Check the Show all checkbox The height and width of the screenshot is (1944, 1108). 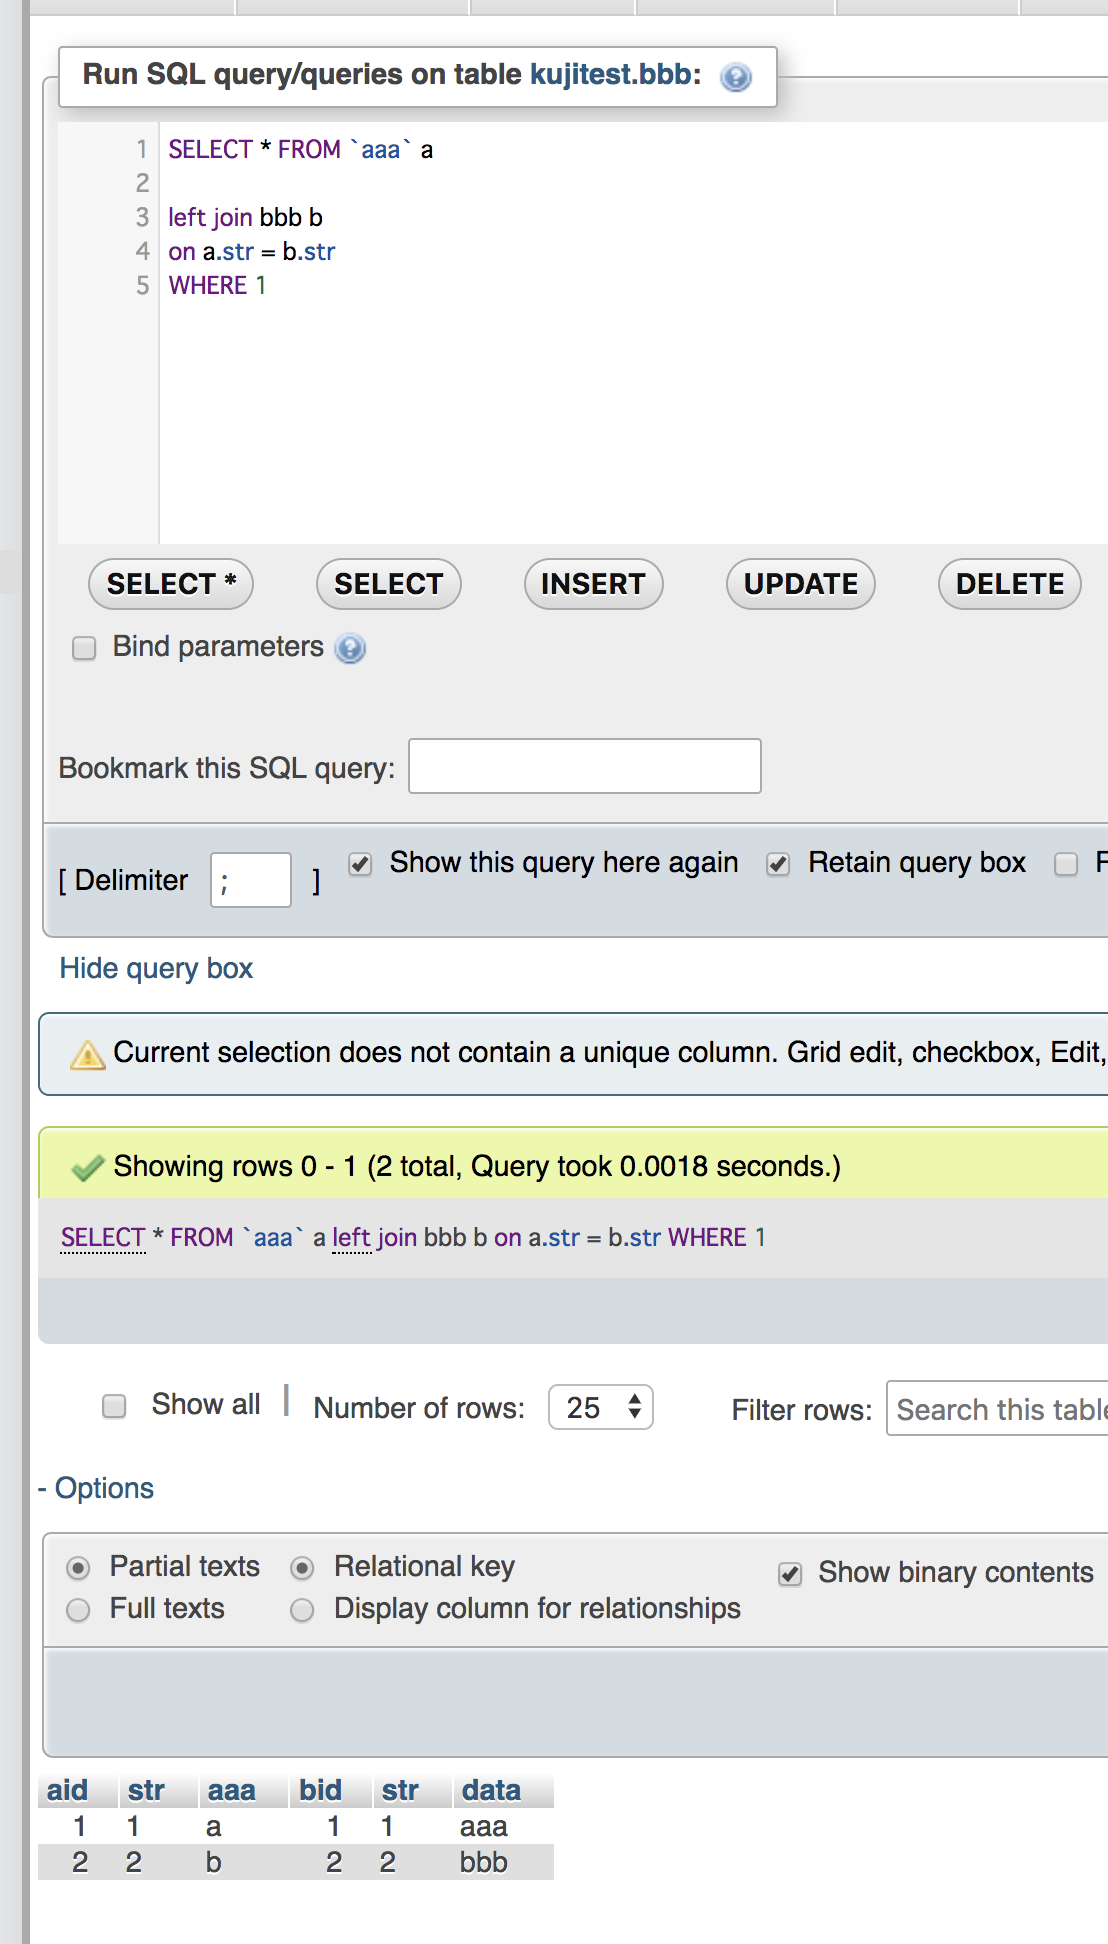tap(115, 1406)
